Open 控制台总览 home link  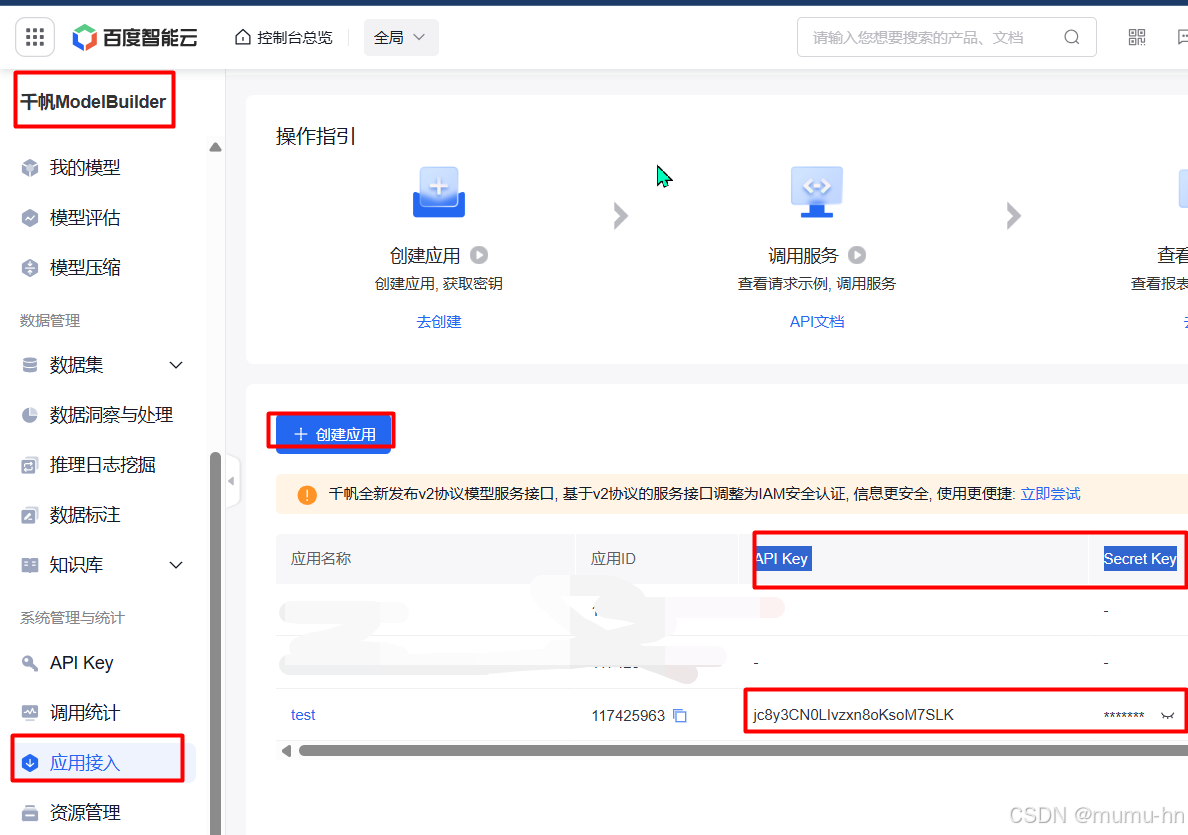tap(284, 37)
